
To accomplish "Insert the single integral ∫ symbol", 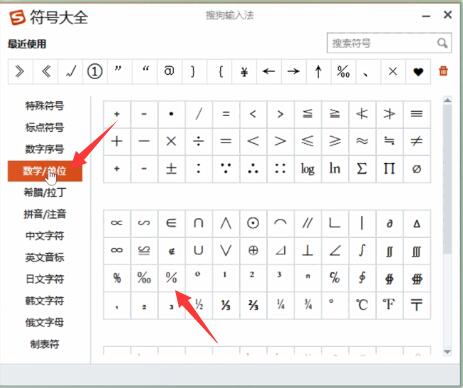I will (362, 250).
